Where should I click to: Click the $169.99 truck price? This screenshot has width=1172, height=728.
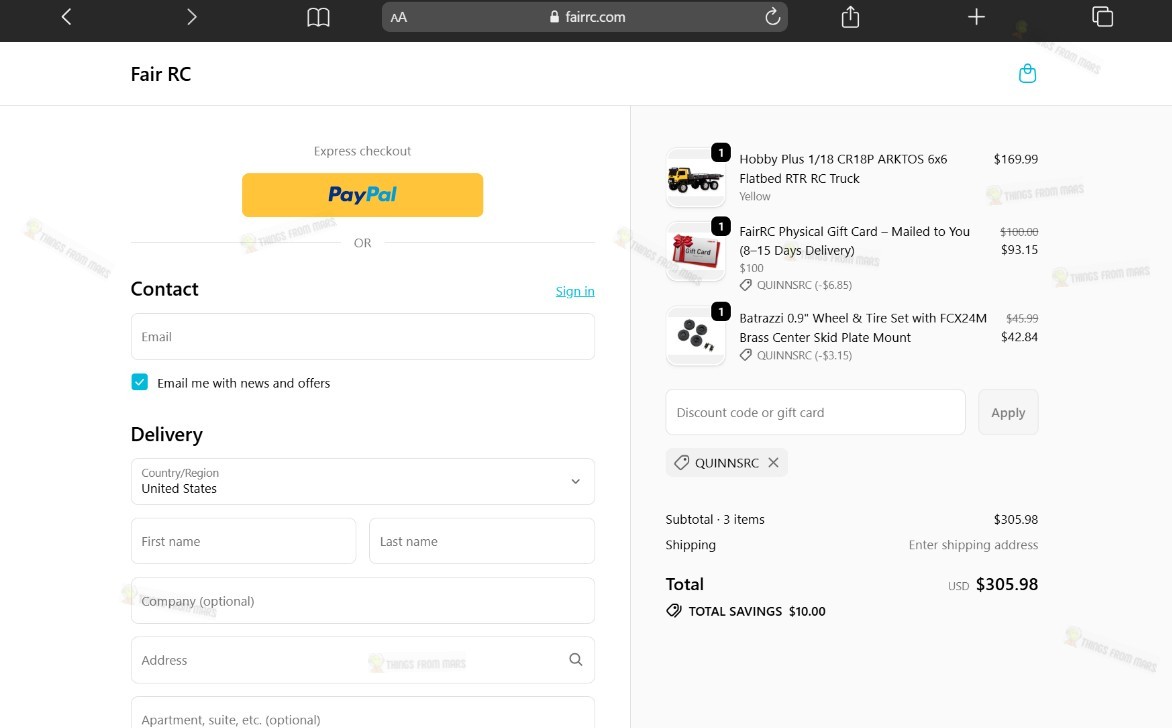tap(1016, 159)
